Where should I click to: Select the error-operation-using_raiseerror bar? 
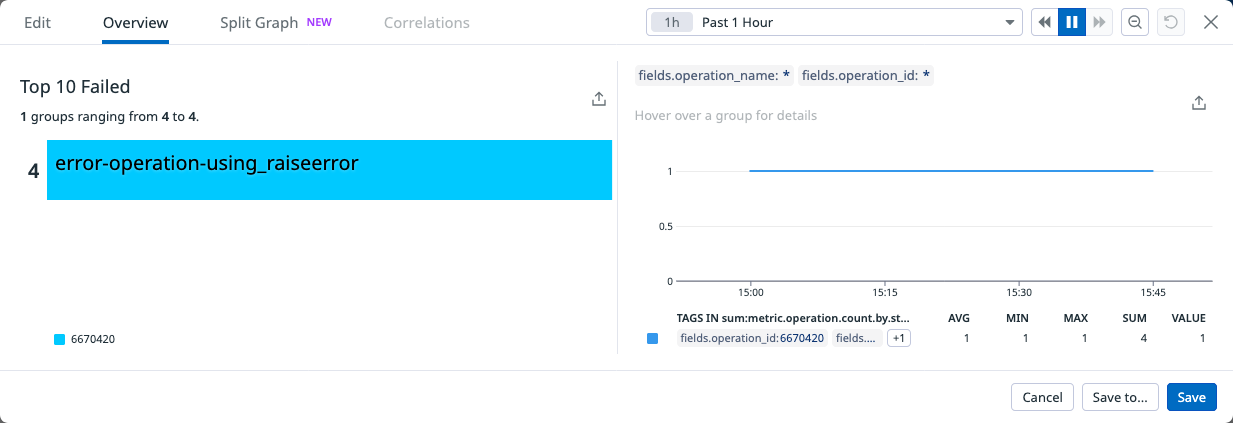pos(329,170)
